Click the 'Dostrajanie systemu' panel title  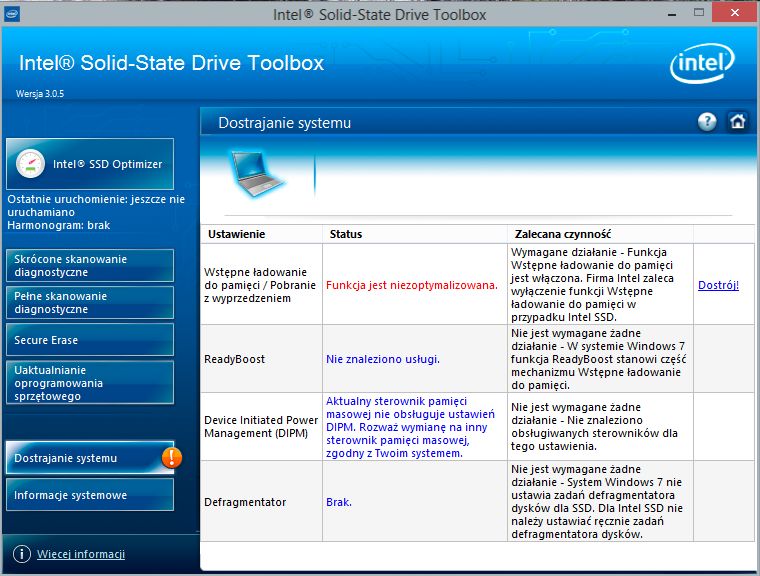pyautogui.click(x=285, y=123)
